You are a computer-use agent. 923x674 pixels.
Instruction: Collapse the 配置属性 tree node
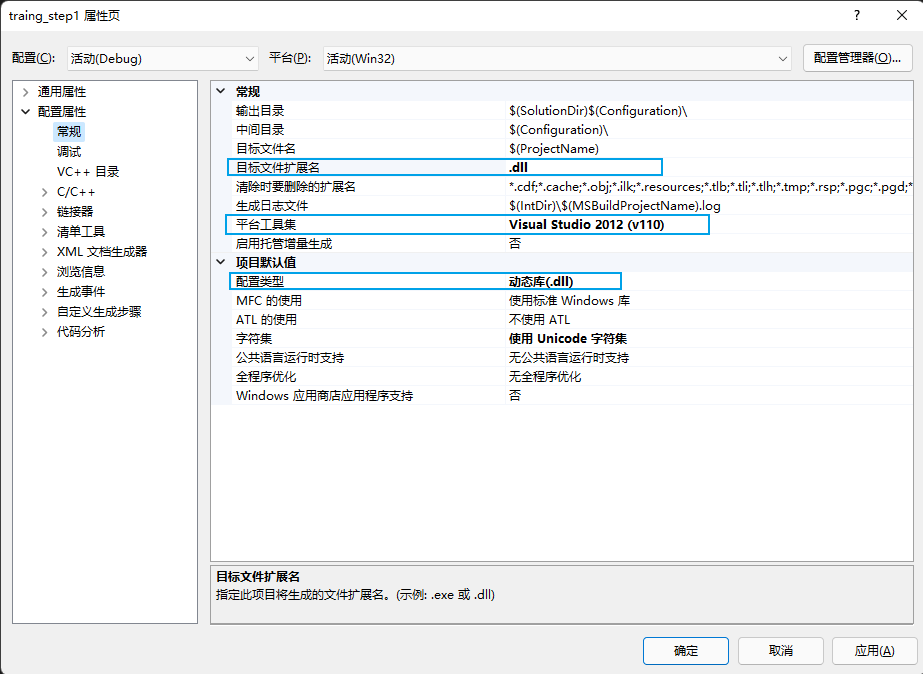click(x=25, y=111)
